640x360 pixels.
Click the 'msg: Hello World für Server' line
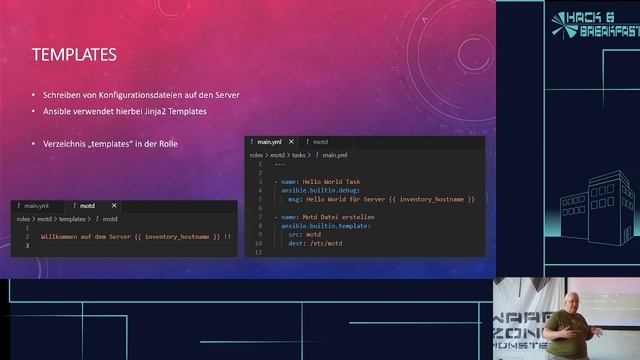(381, 200)
